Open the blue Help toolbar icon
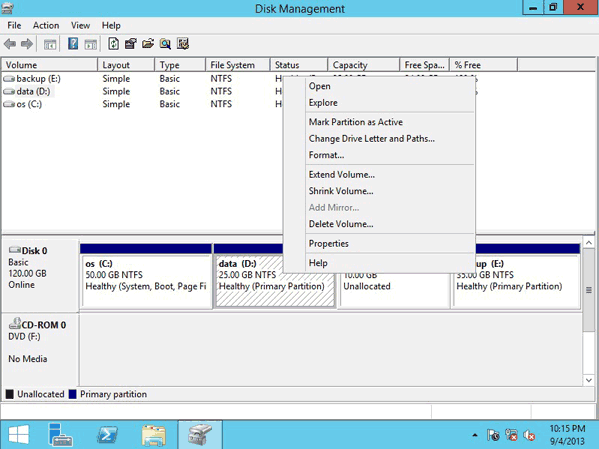 pyautogui.click(x=73, y=44)
